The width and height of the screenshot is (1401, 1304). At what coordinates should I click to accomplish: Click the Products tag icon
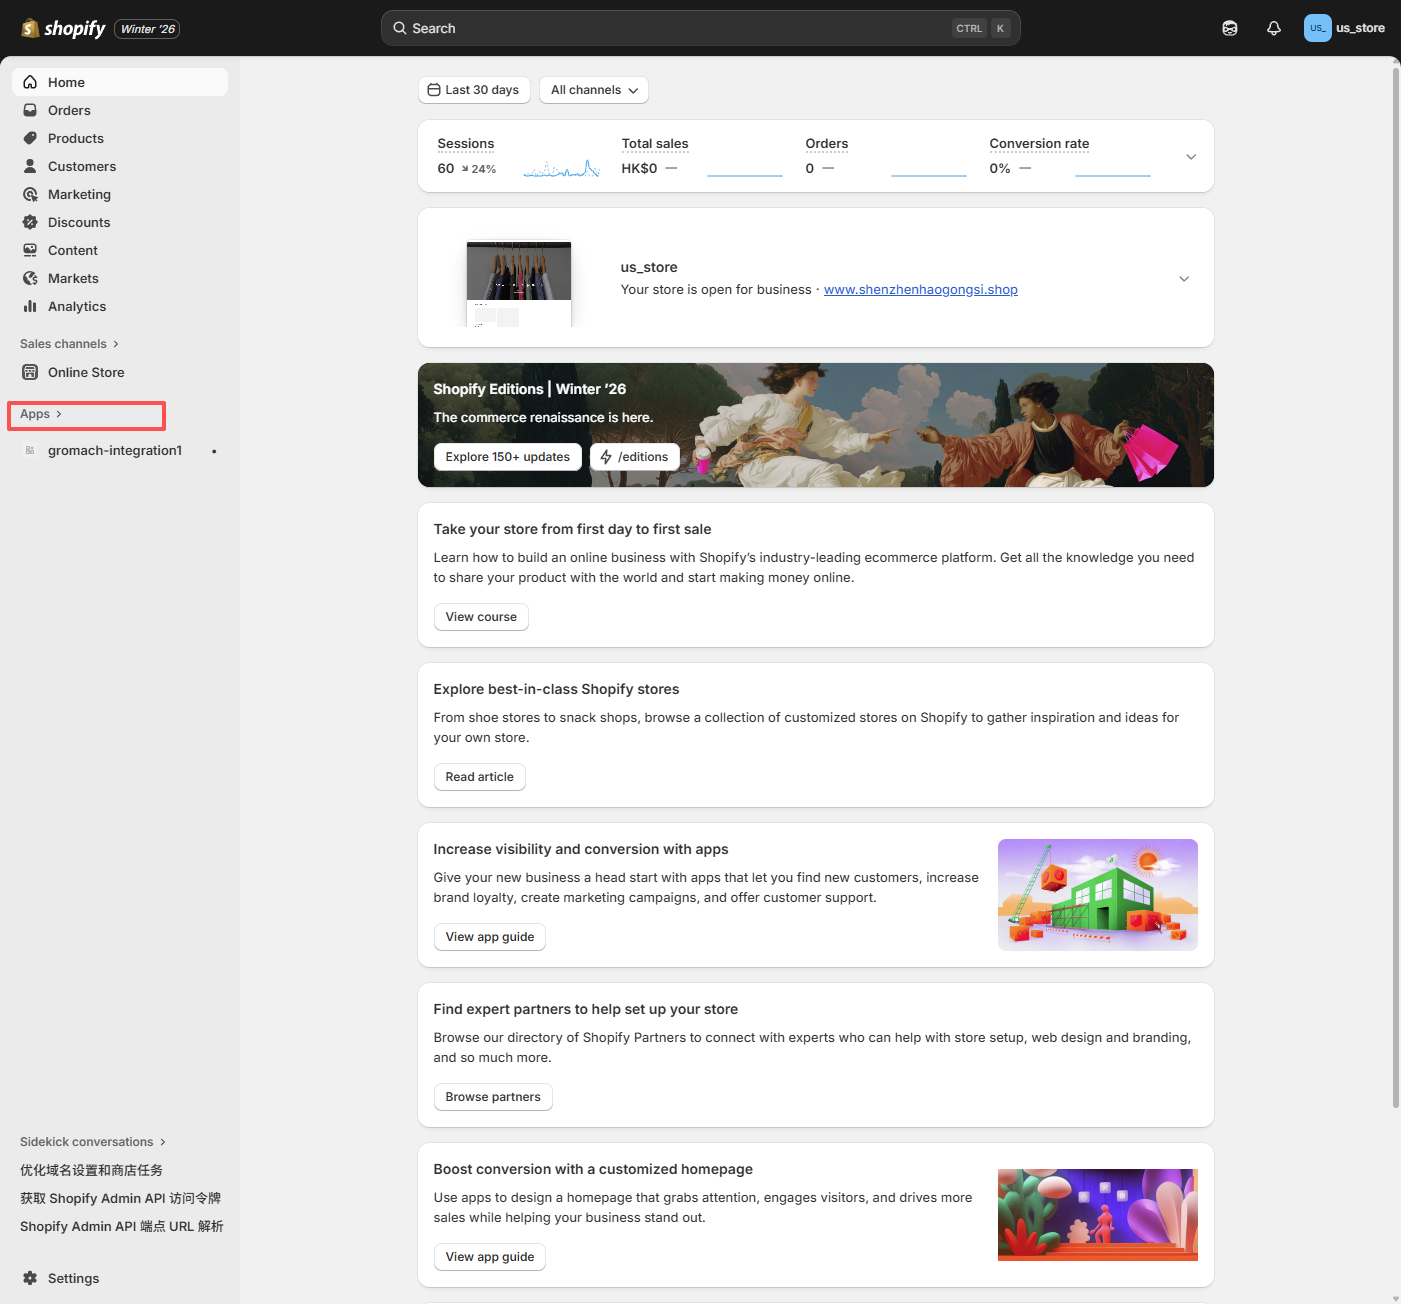click(30, 138)
